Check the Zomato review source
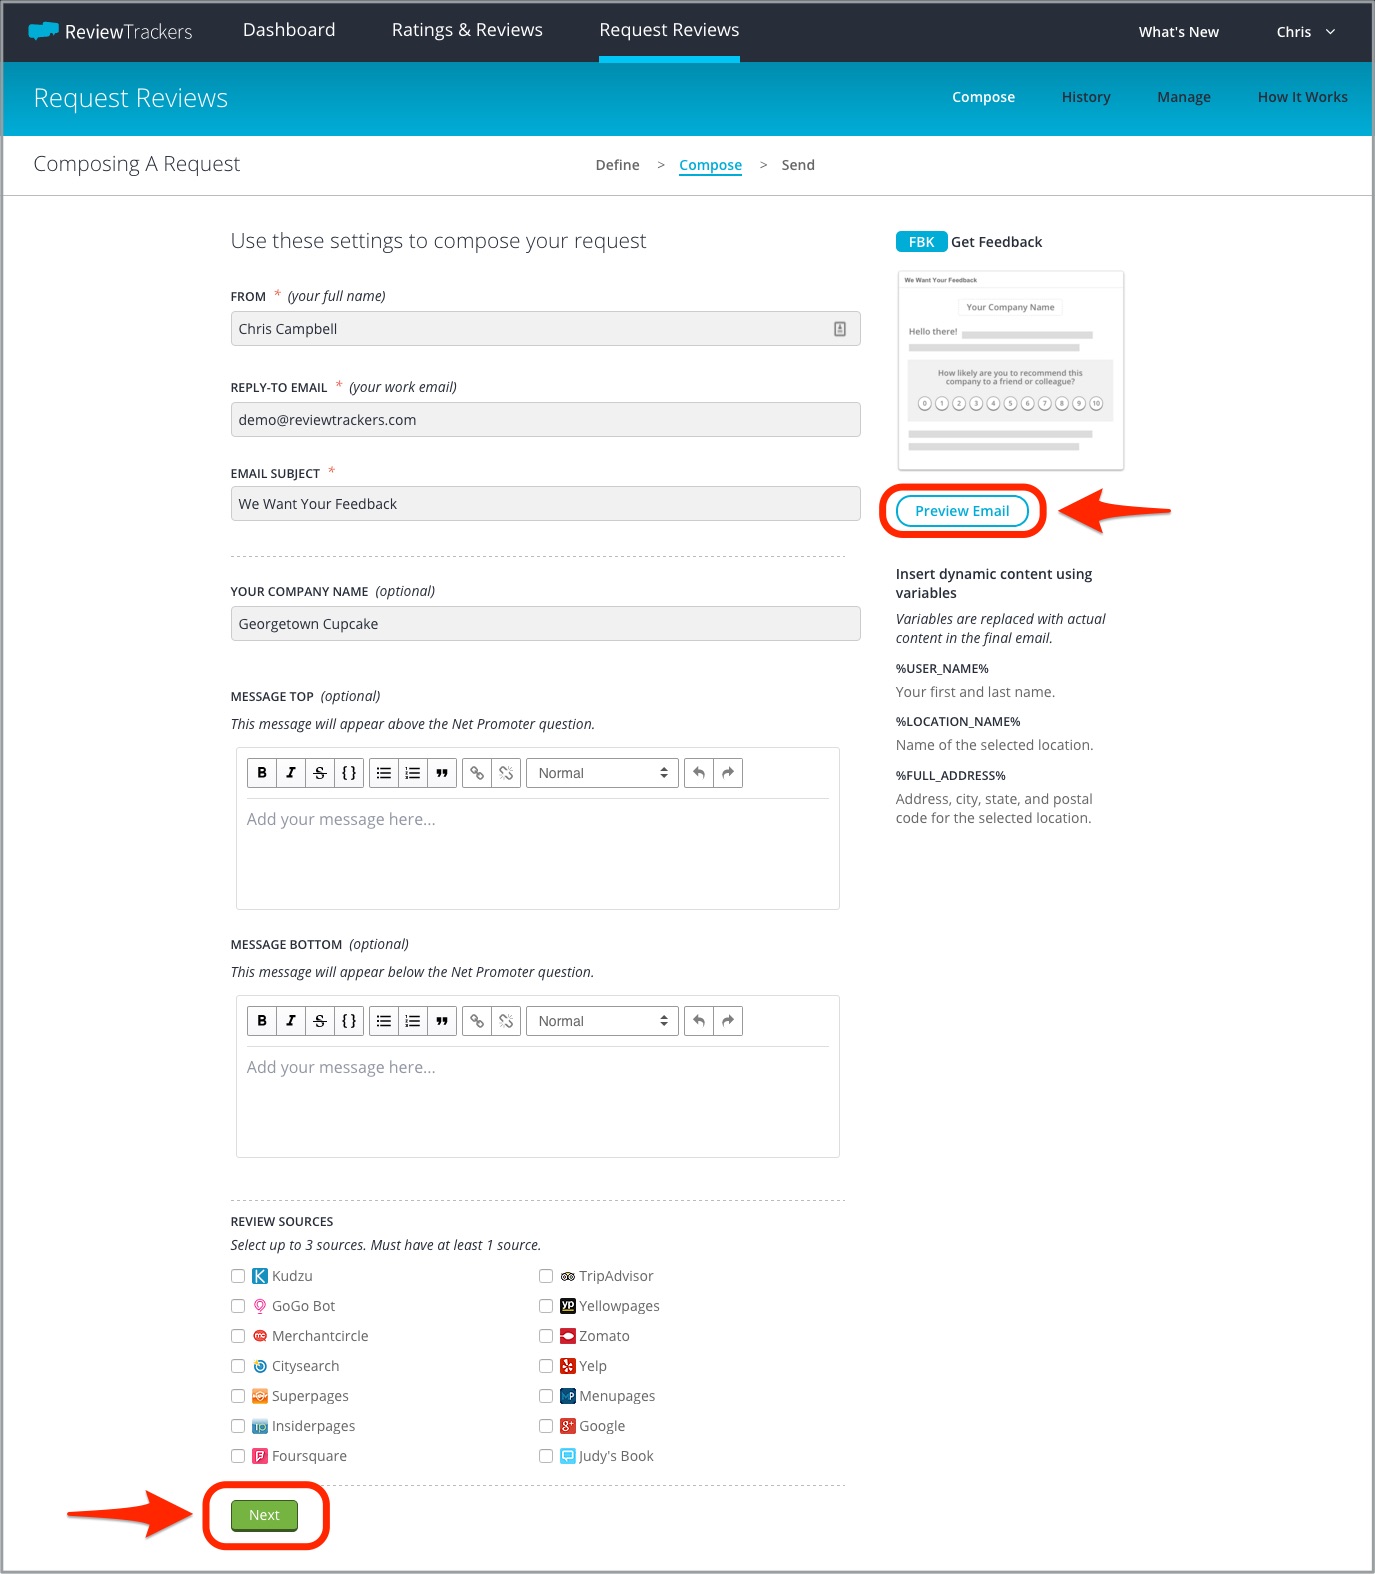 (x=546, y=1336)
